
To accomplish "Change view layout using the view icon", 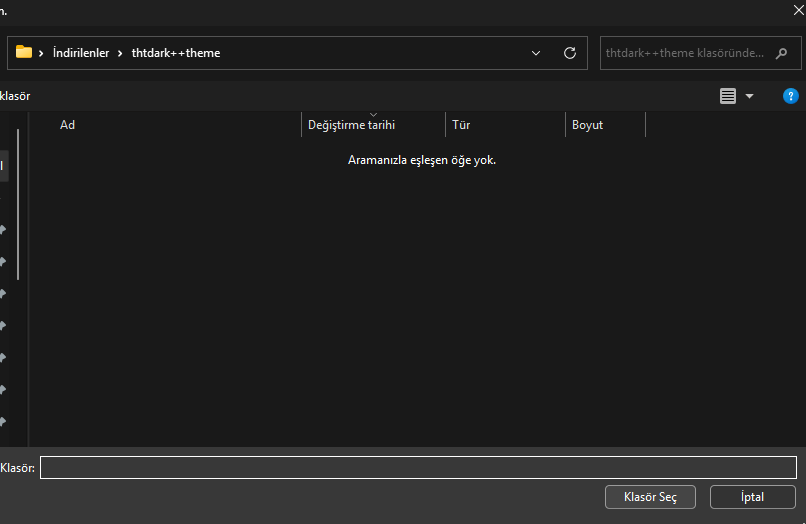I will point(727,96).
